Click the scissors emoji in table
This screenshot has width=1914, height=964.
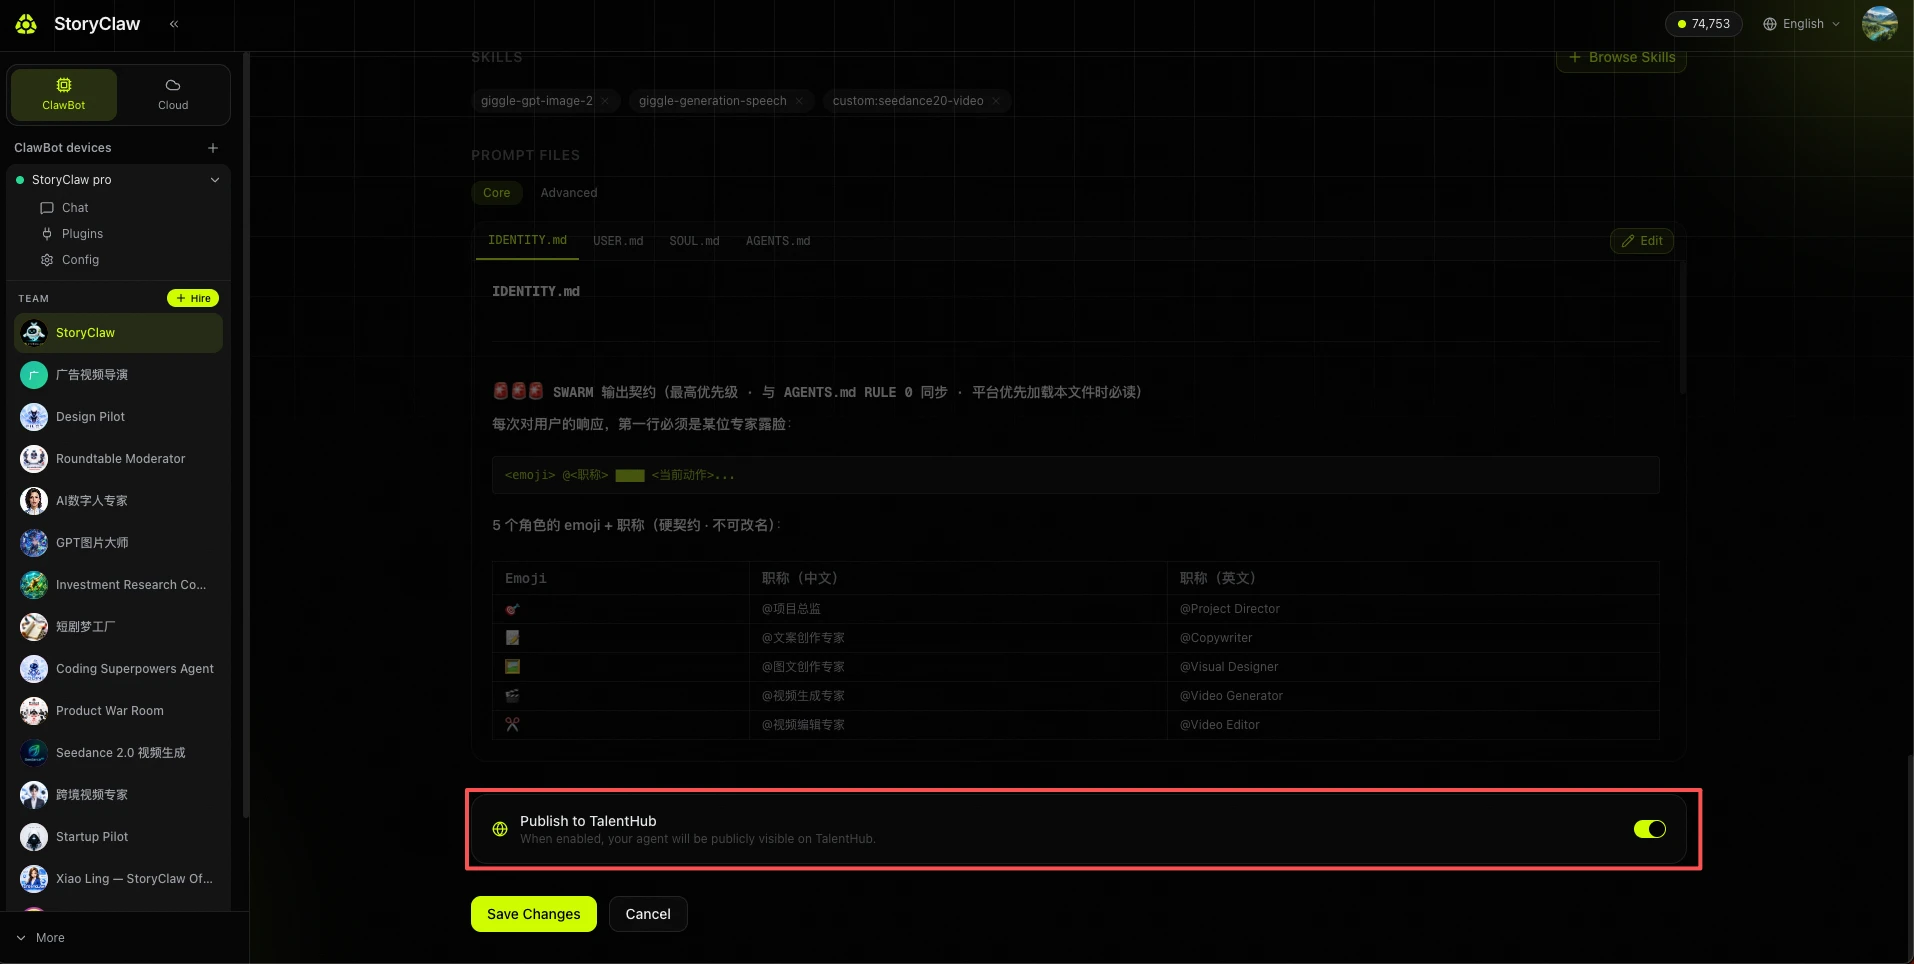pos(512,725)
